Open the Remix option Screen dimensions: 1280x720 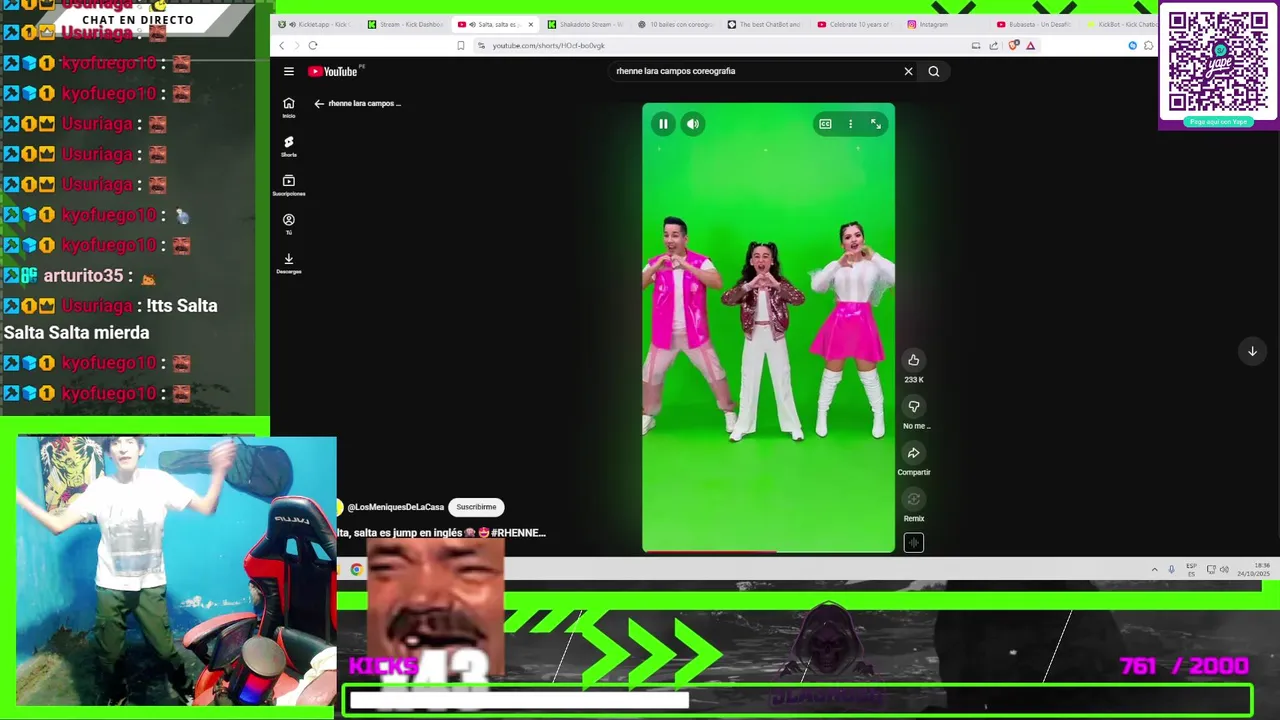913,499
